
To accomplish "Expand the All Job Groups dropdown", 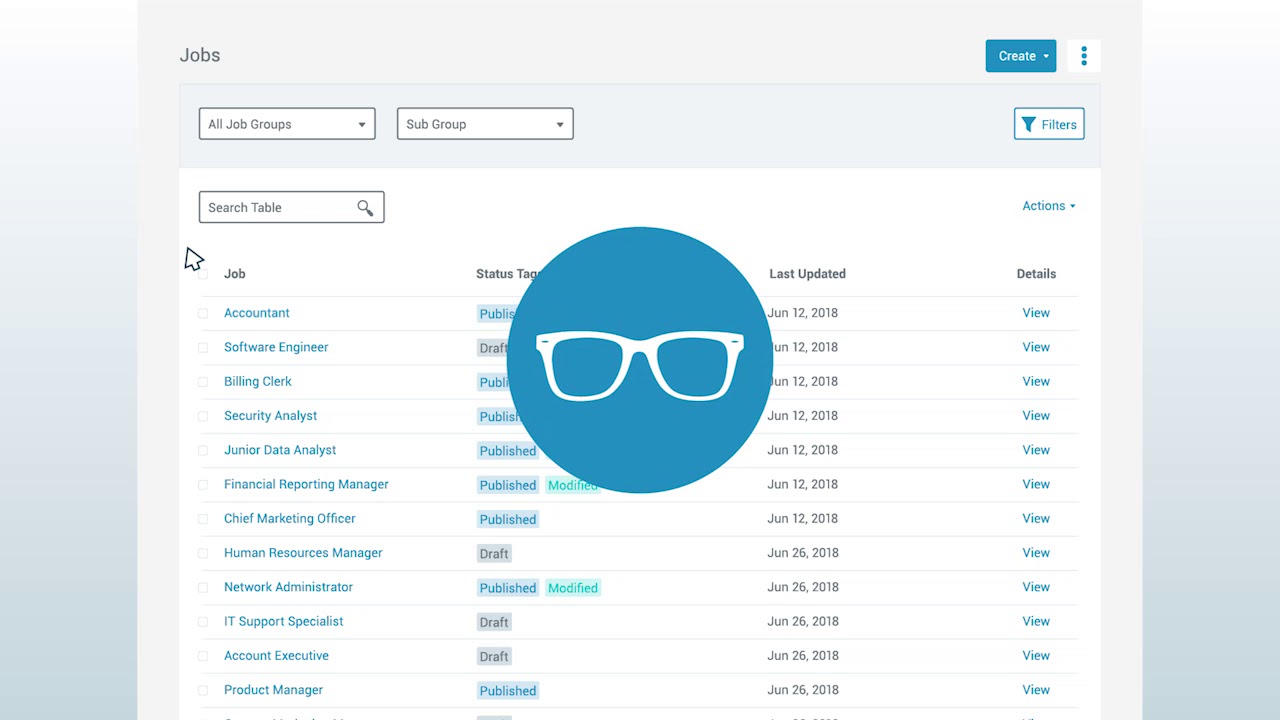I will pos(287,124).
